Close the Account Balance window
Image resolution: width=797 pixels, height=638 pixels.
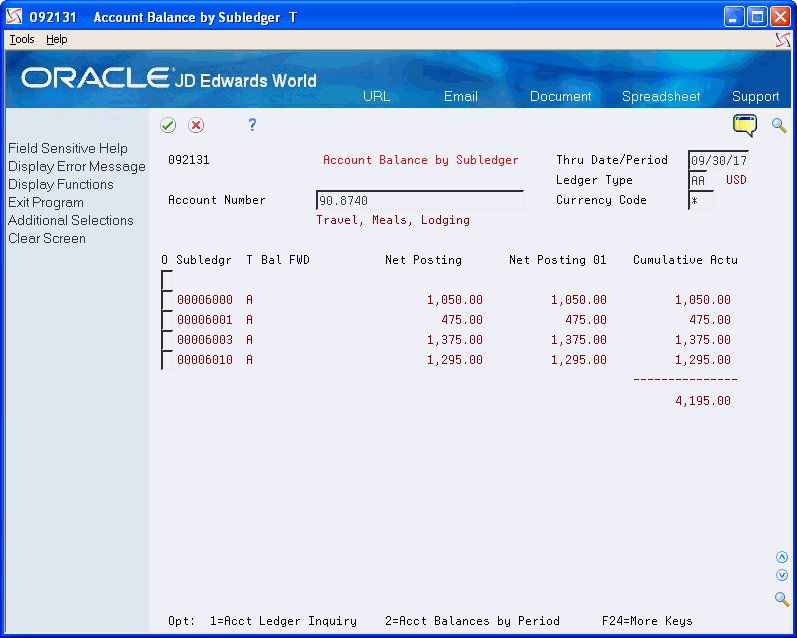780,17
